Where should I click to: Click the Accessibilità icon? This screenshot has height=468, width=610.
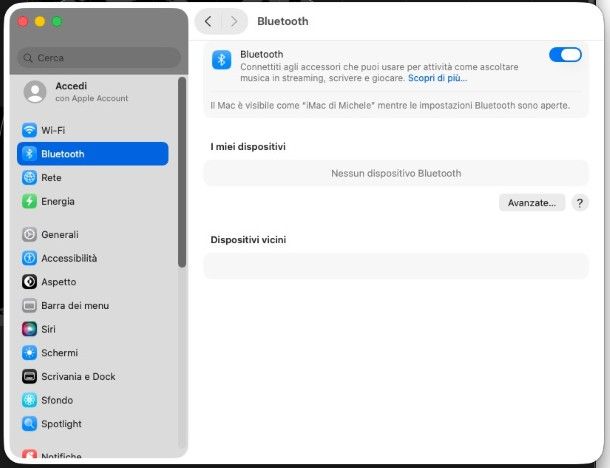(x=29, y=258)
